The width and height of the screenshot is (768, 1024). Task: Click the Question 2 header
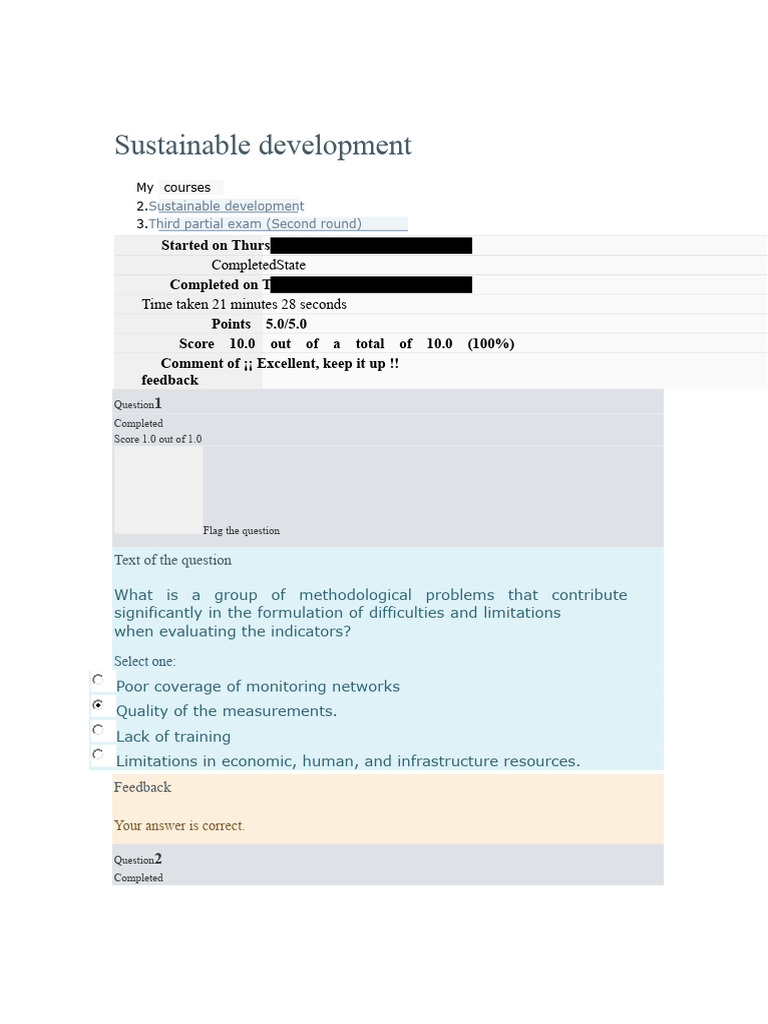pyautogui.click(x=138, y=859)
